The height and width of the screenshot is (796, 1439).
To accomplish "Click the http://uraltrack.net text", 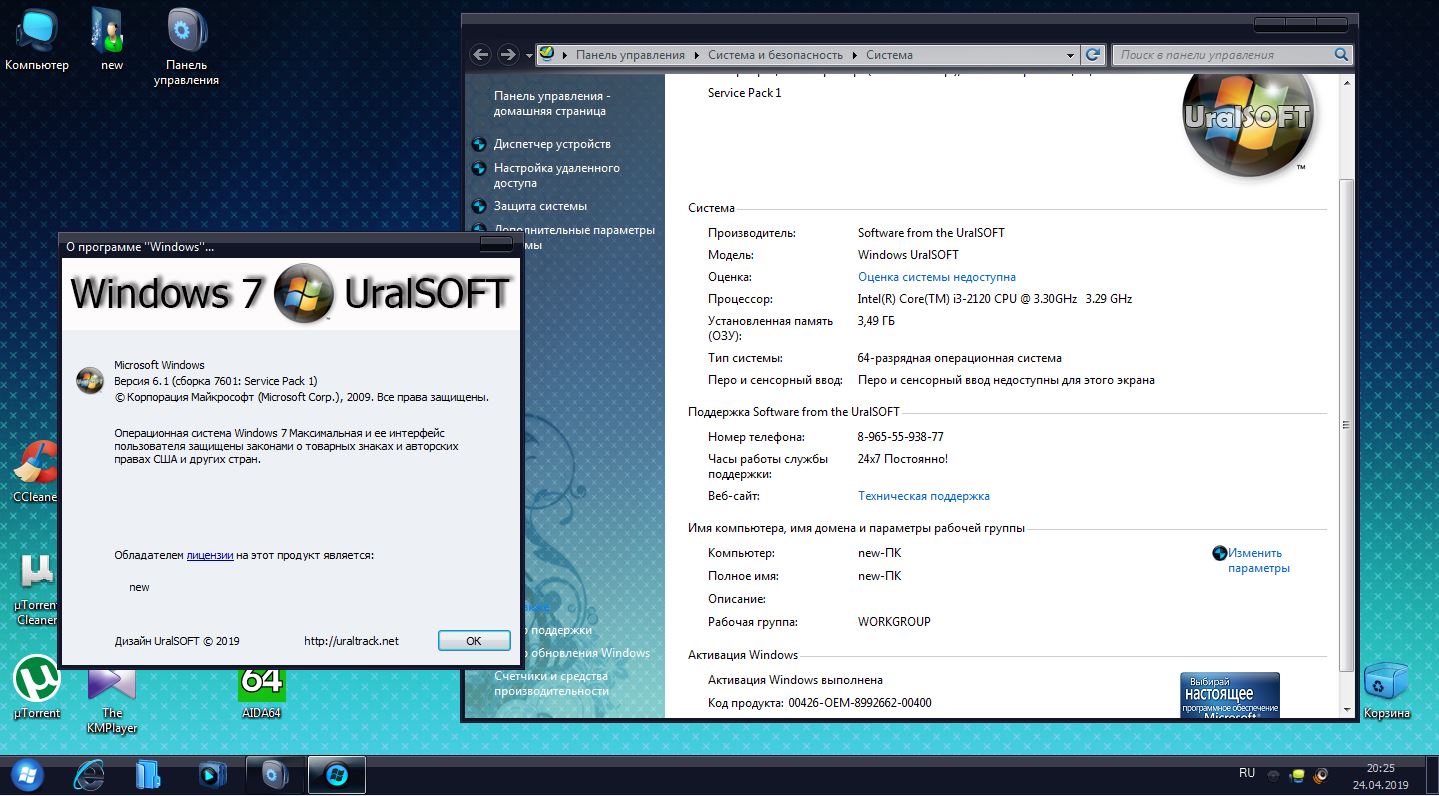I will [351, 641].
